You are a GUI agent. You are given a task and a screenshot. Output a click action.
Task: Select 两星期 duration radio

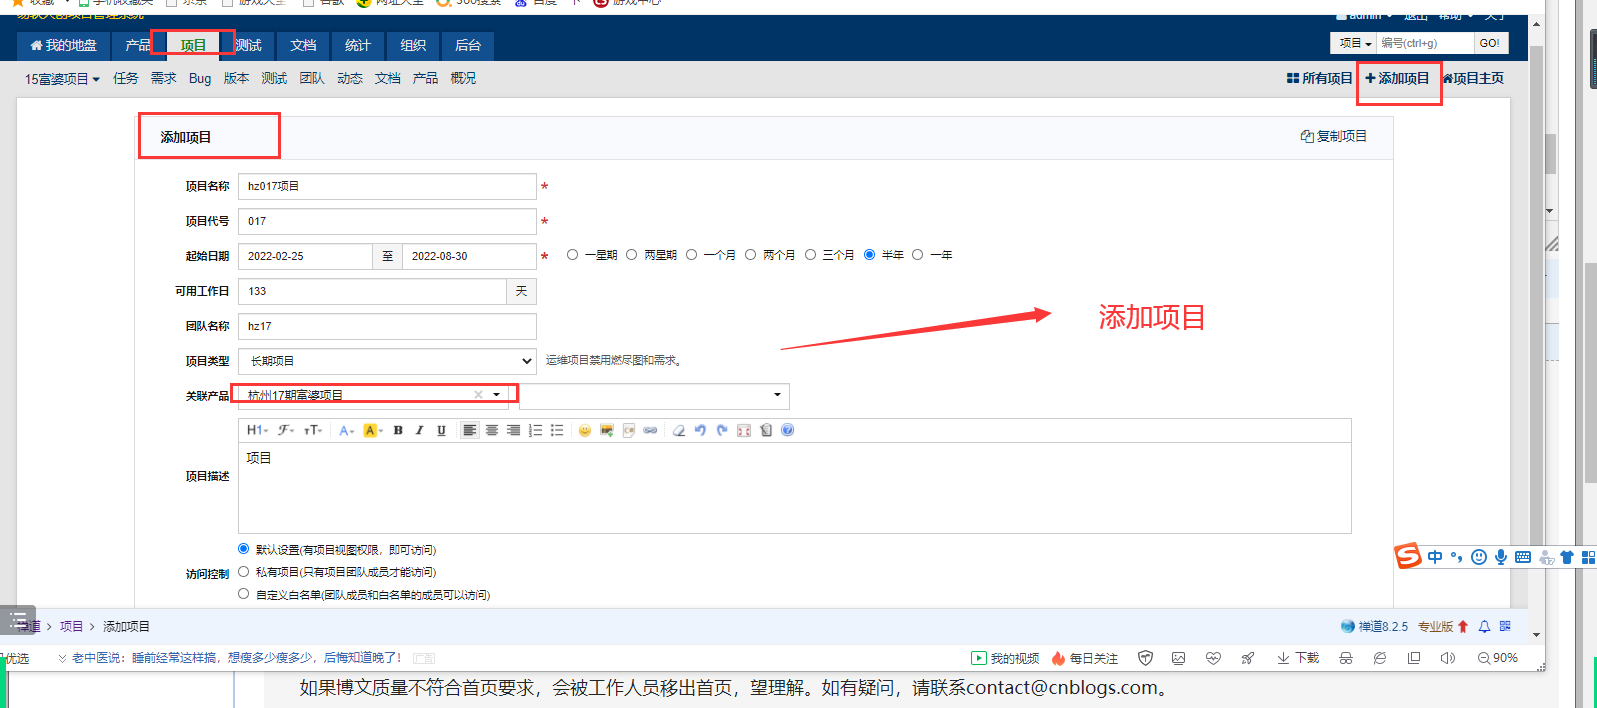tap(631, 255)
